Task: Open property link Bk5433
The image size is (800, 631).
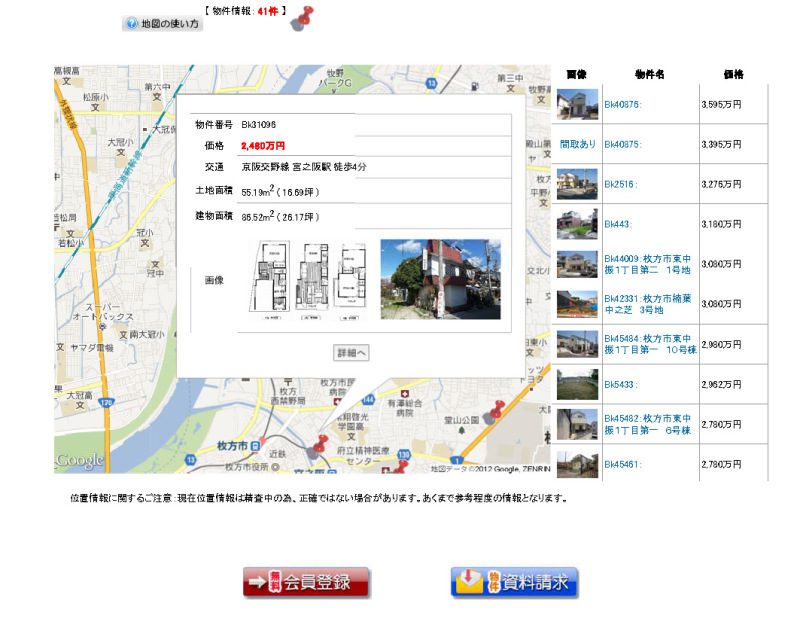Action: click(x=621, y=384)
